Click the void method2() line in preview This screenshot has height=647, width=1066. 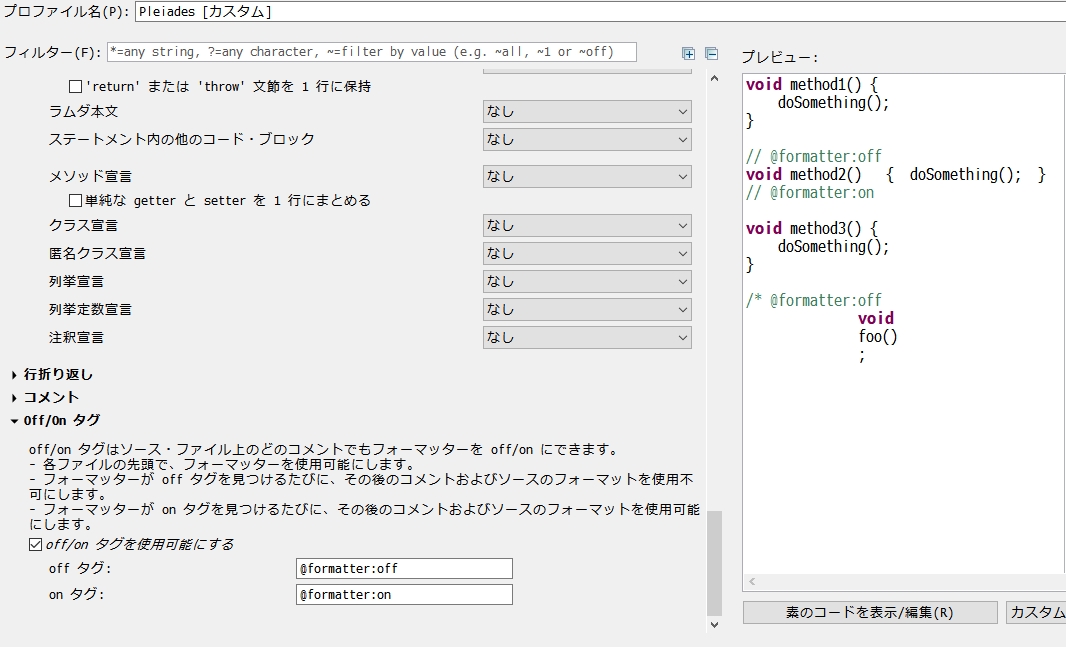(x=895, y=175)
